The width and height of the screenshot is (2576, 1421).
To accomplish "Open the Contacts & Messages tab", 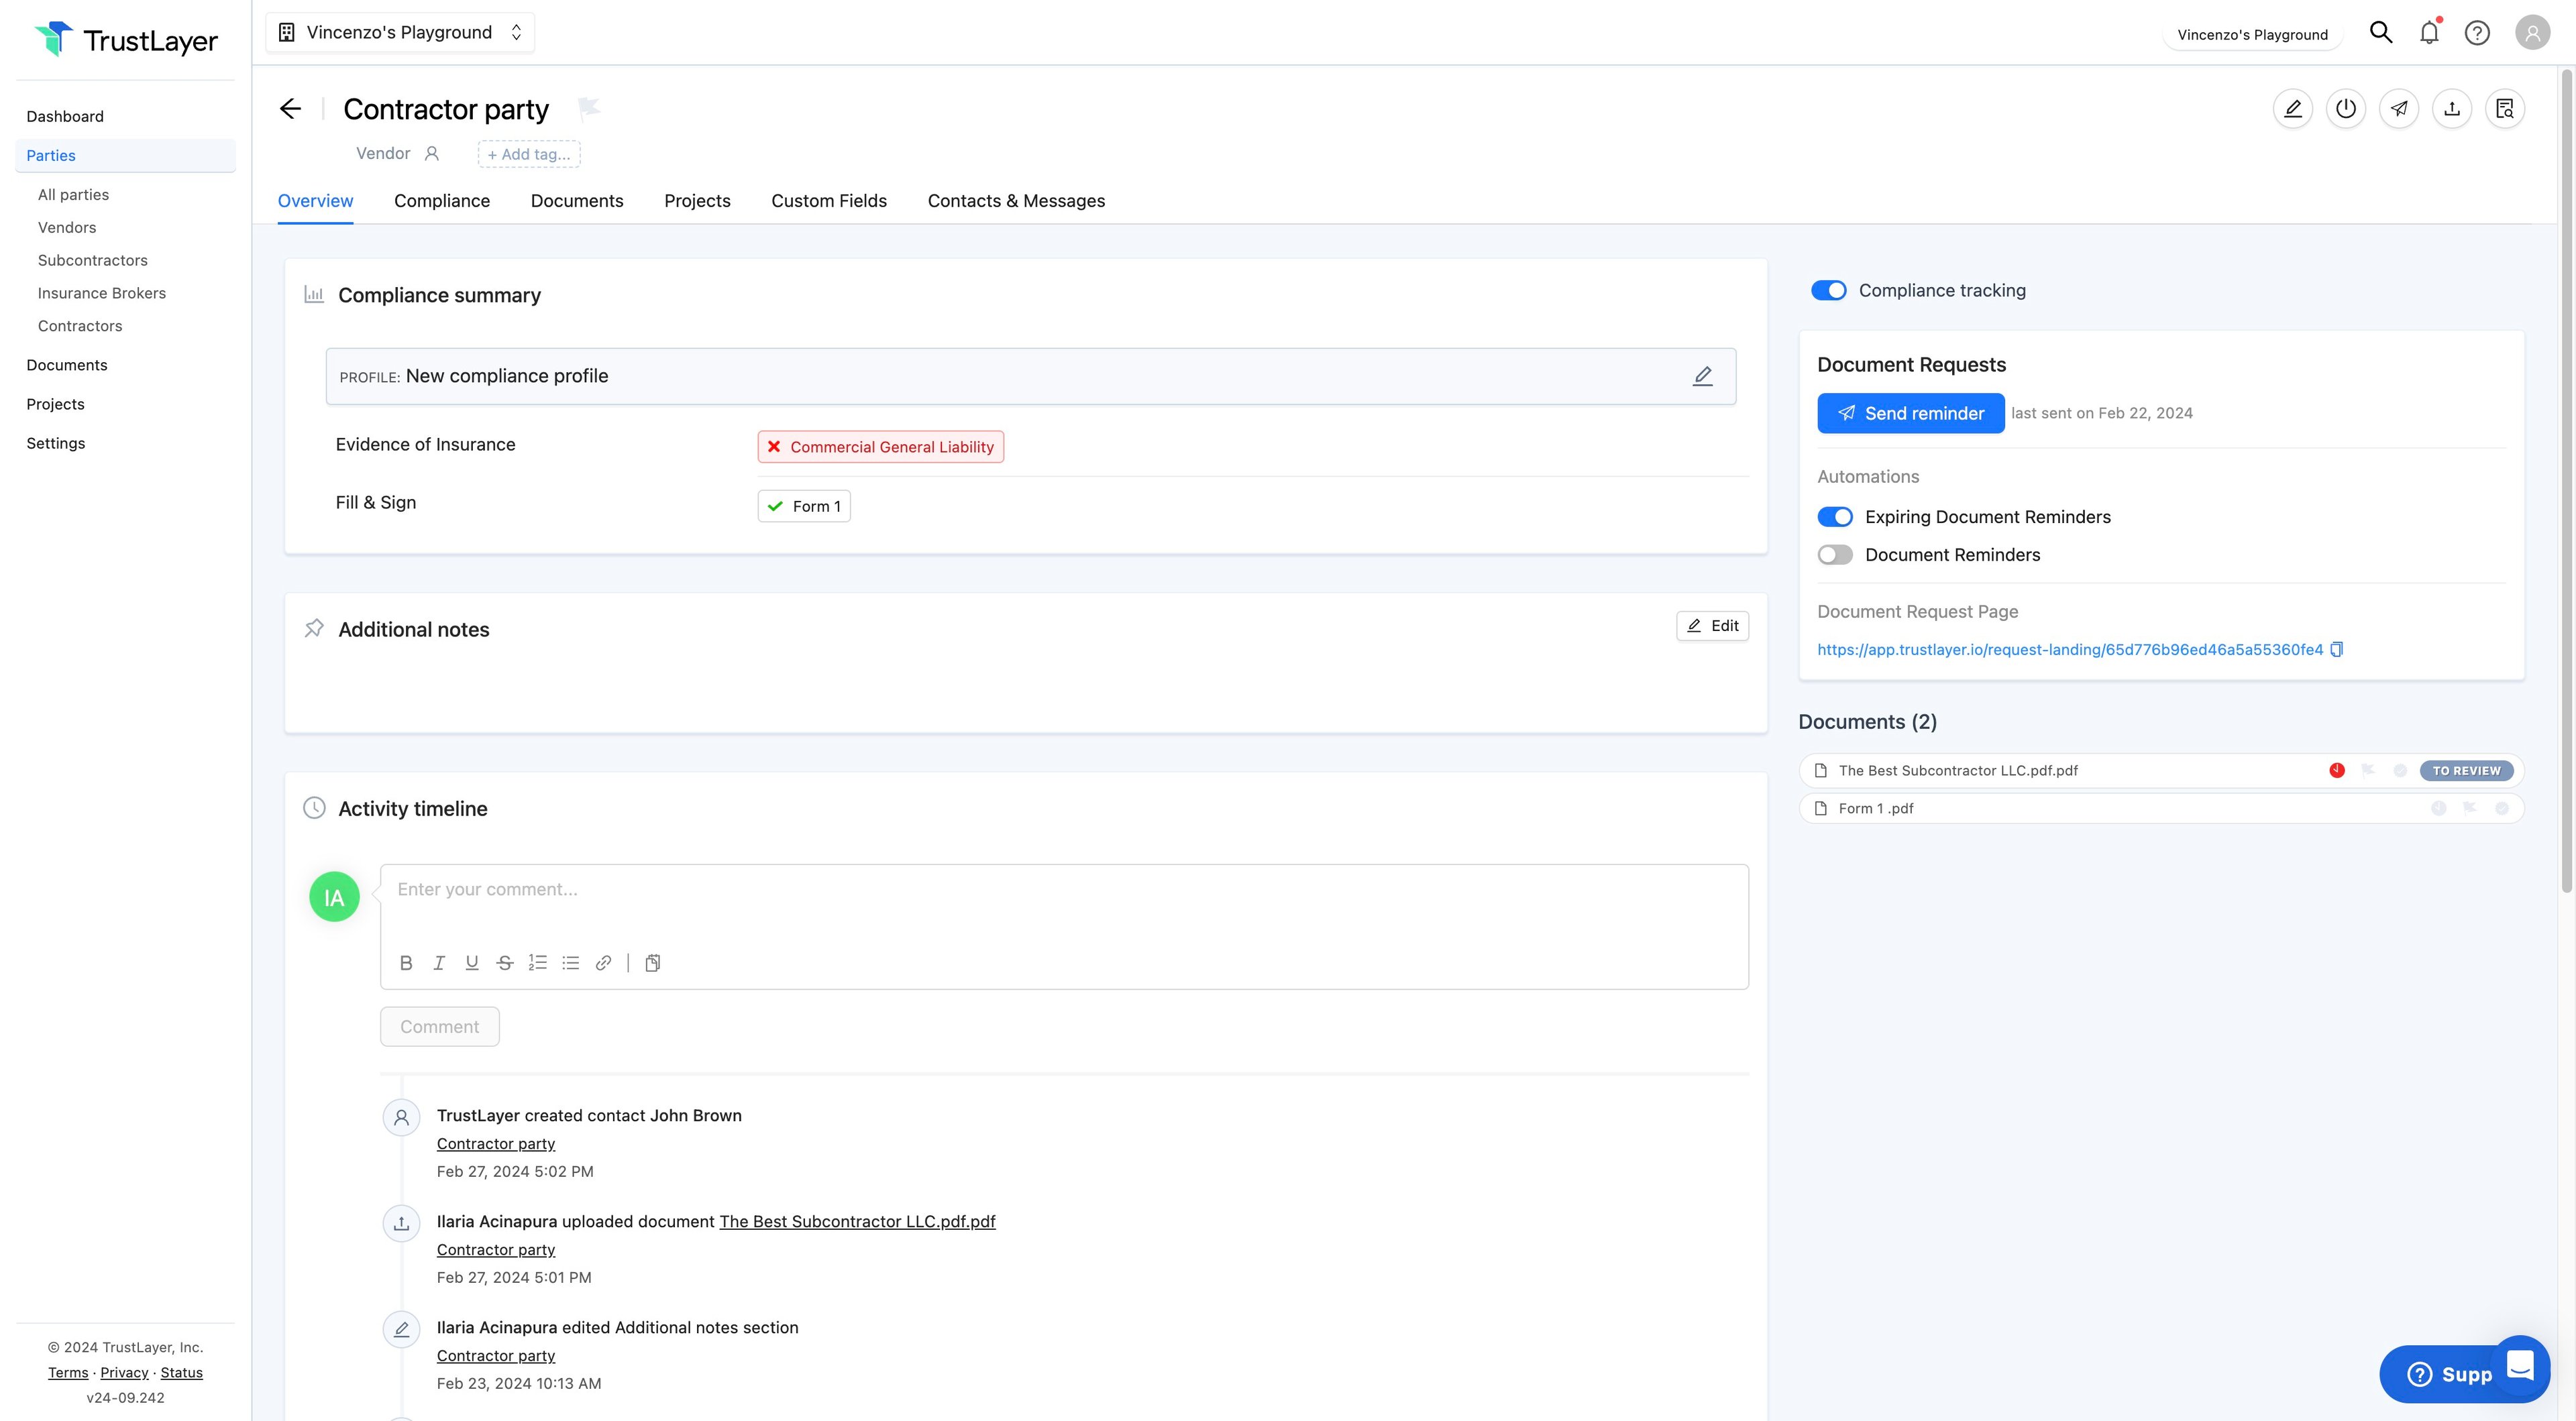I will (1015, 201).
